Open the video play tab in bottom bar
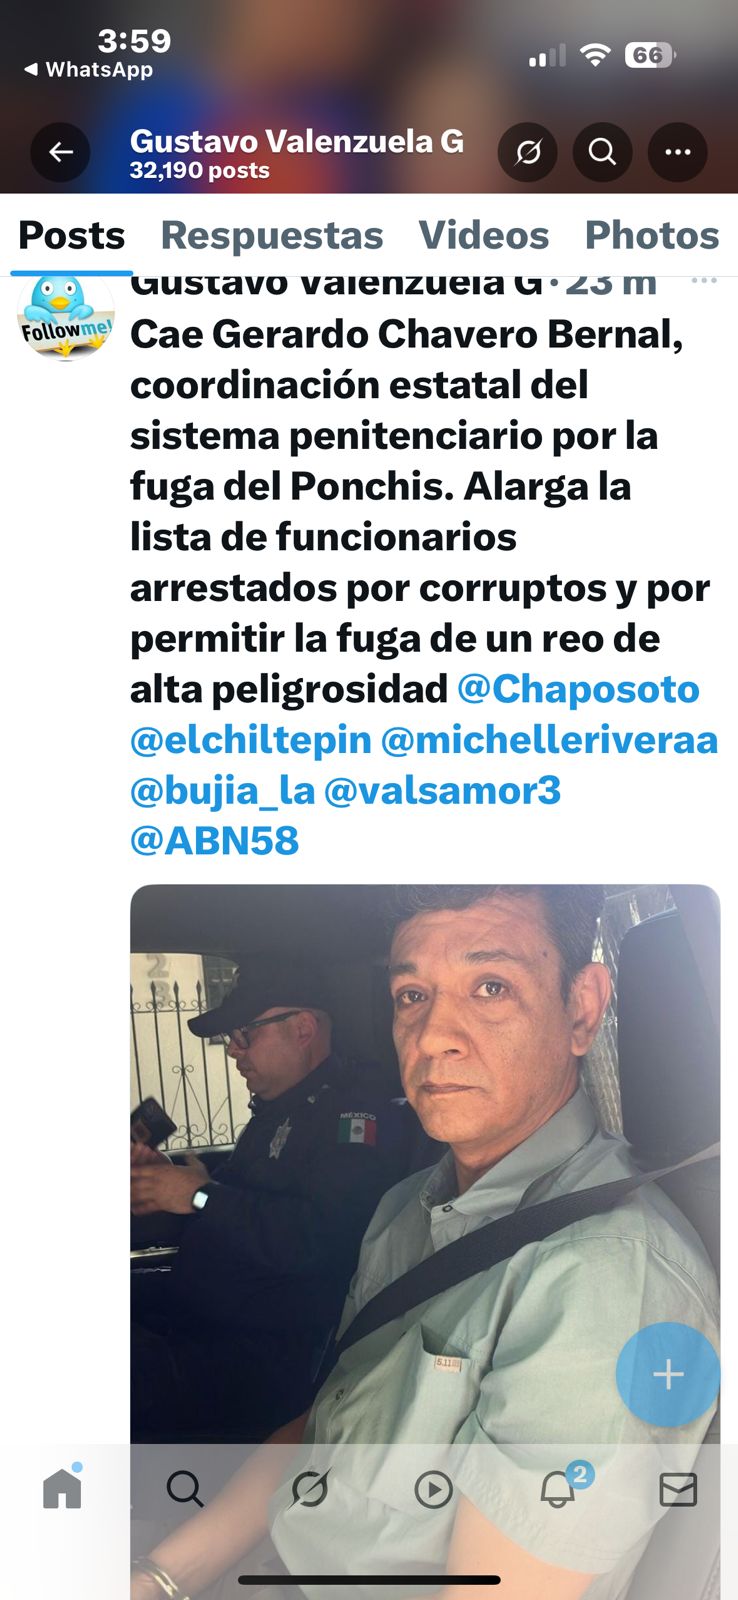Screen dimensions: 738x1600 pyautogui.click(x=433, y=1490)
